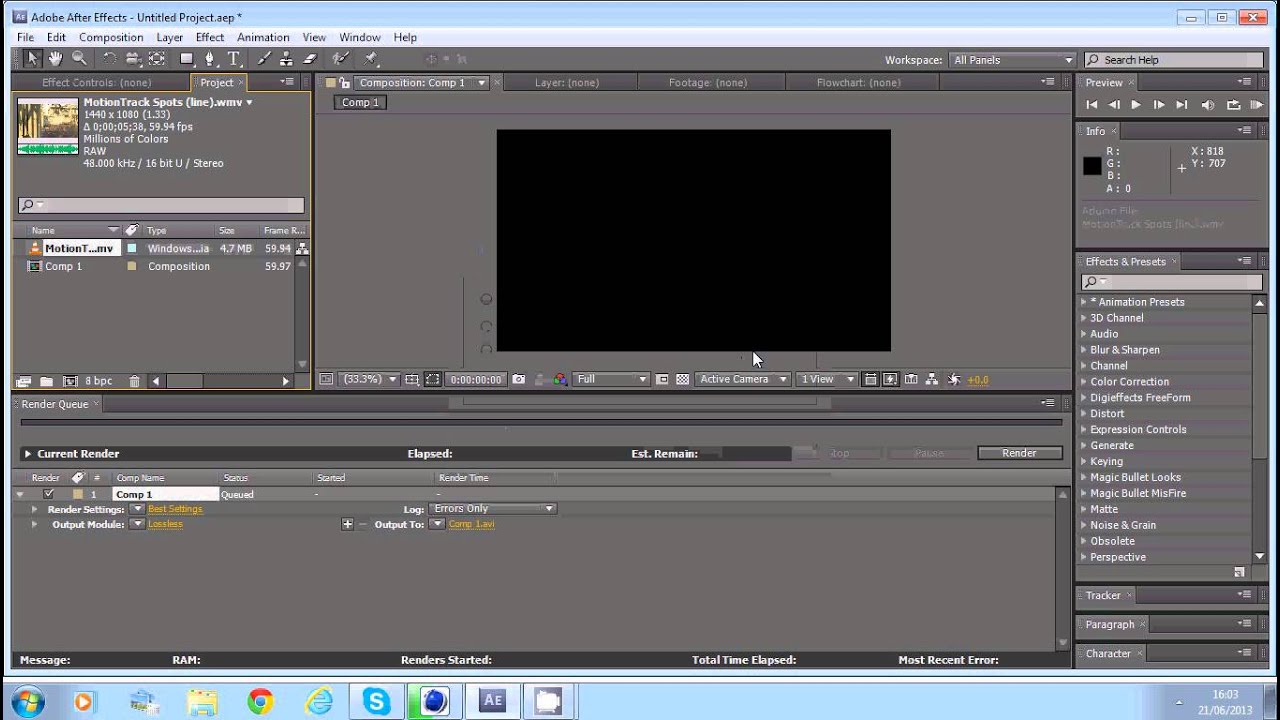Play the preview in the Preview panel
The height and width of the screenshot is (720, 1280).
pos(1136,105)
